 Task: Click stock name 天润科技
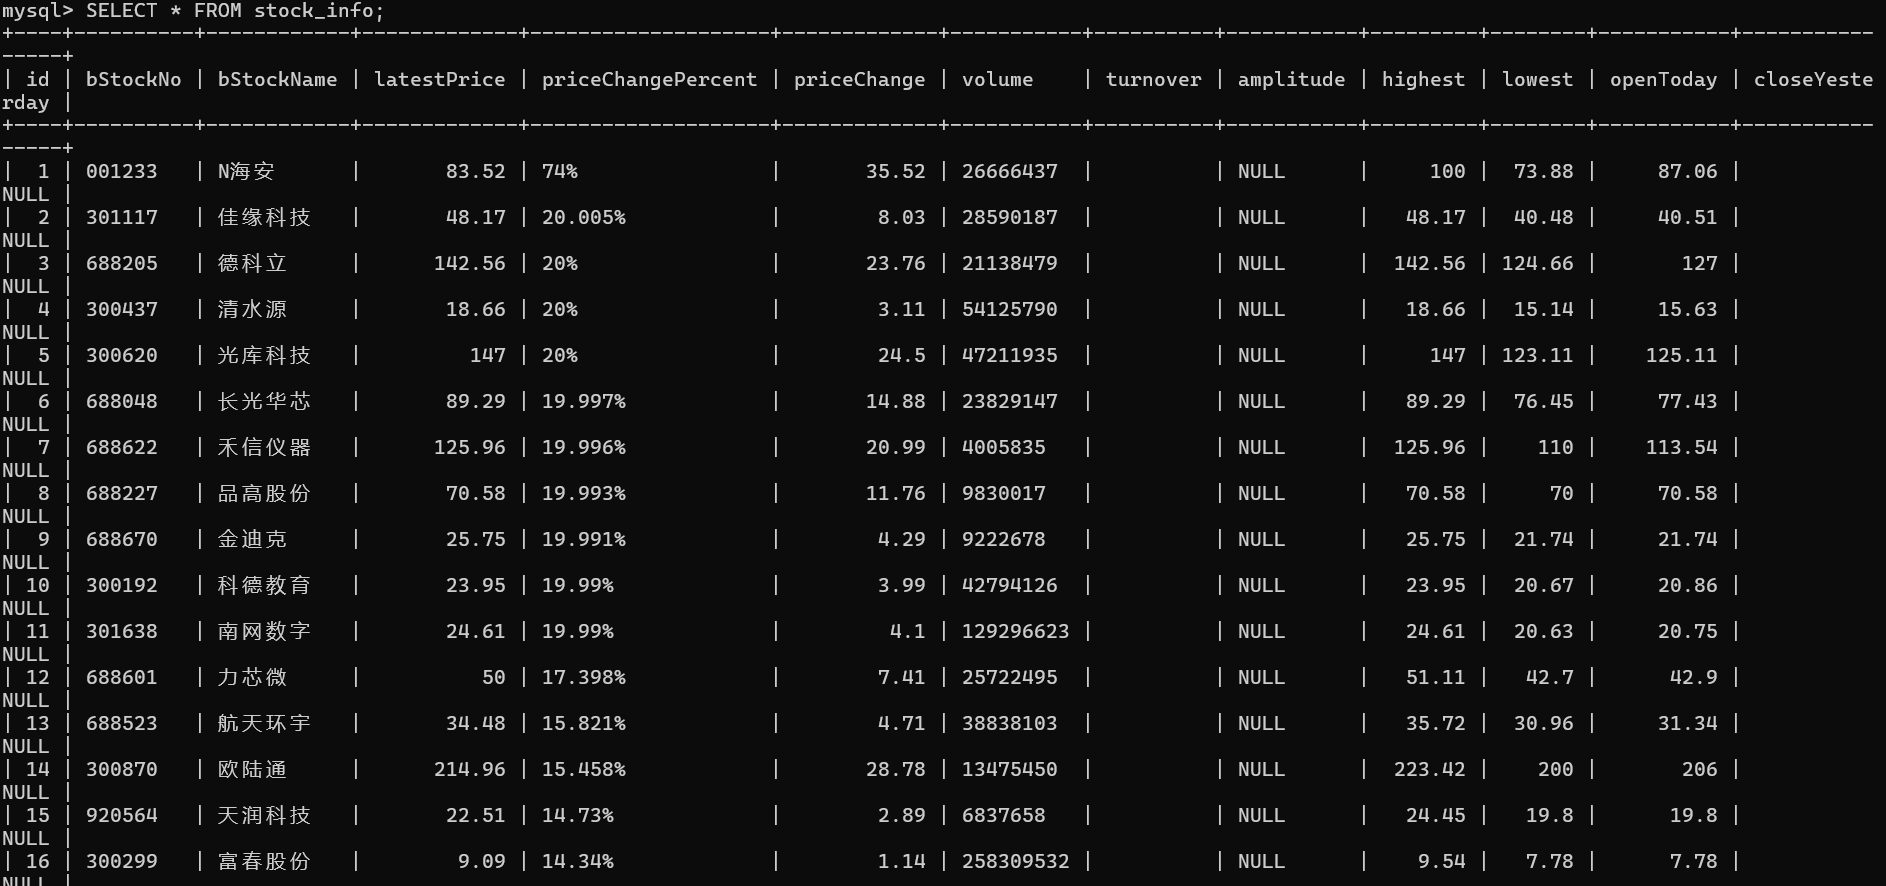tap(264, 815)
